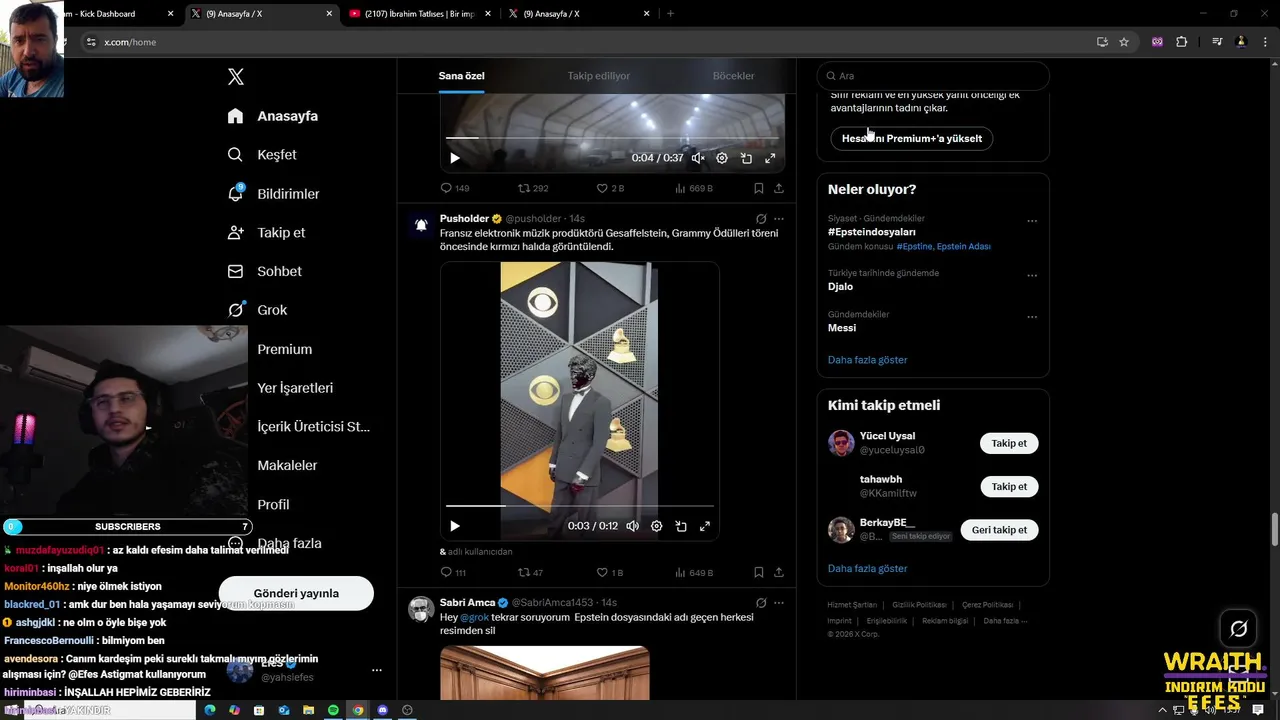The image size is (1280, 720).
Task: Toggle sound on the Gesaffelstein video
Action: (633, 526)
